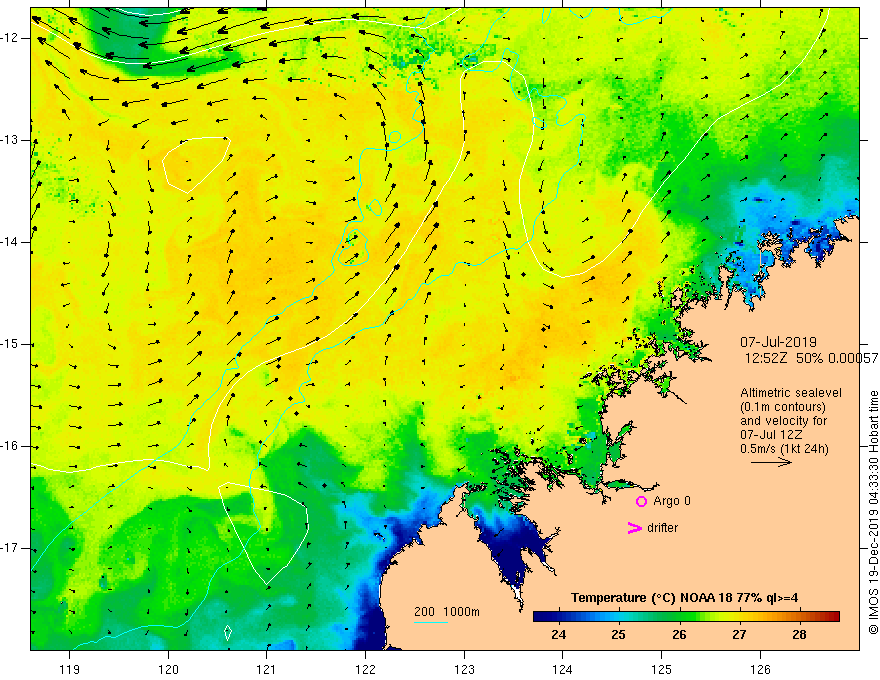The height and width of the screenshot is (680, 880).
Task: Click the magenta drifter arrowhead symbol
Action: coord(634,528)
